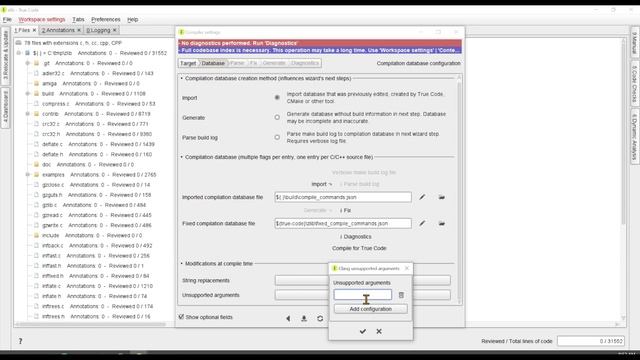Close the 2 Annotations tab
Viewport: 640px width, 360px height.
[79, 30]
